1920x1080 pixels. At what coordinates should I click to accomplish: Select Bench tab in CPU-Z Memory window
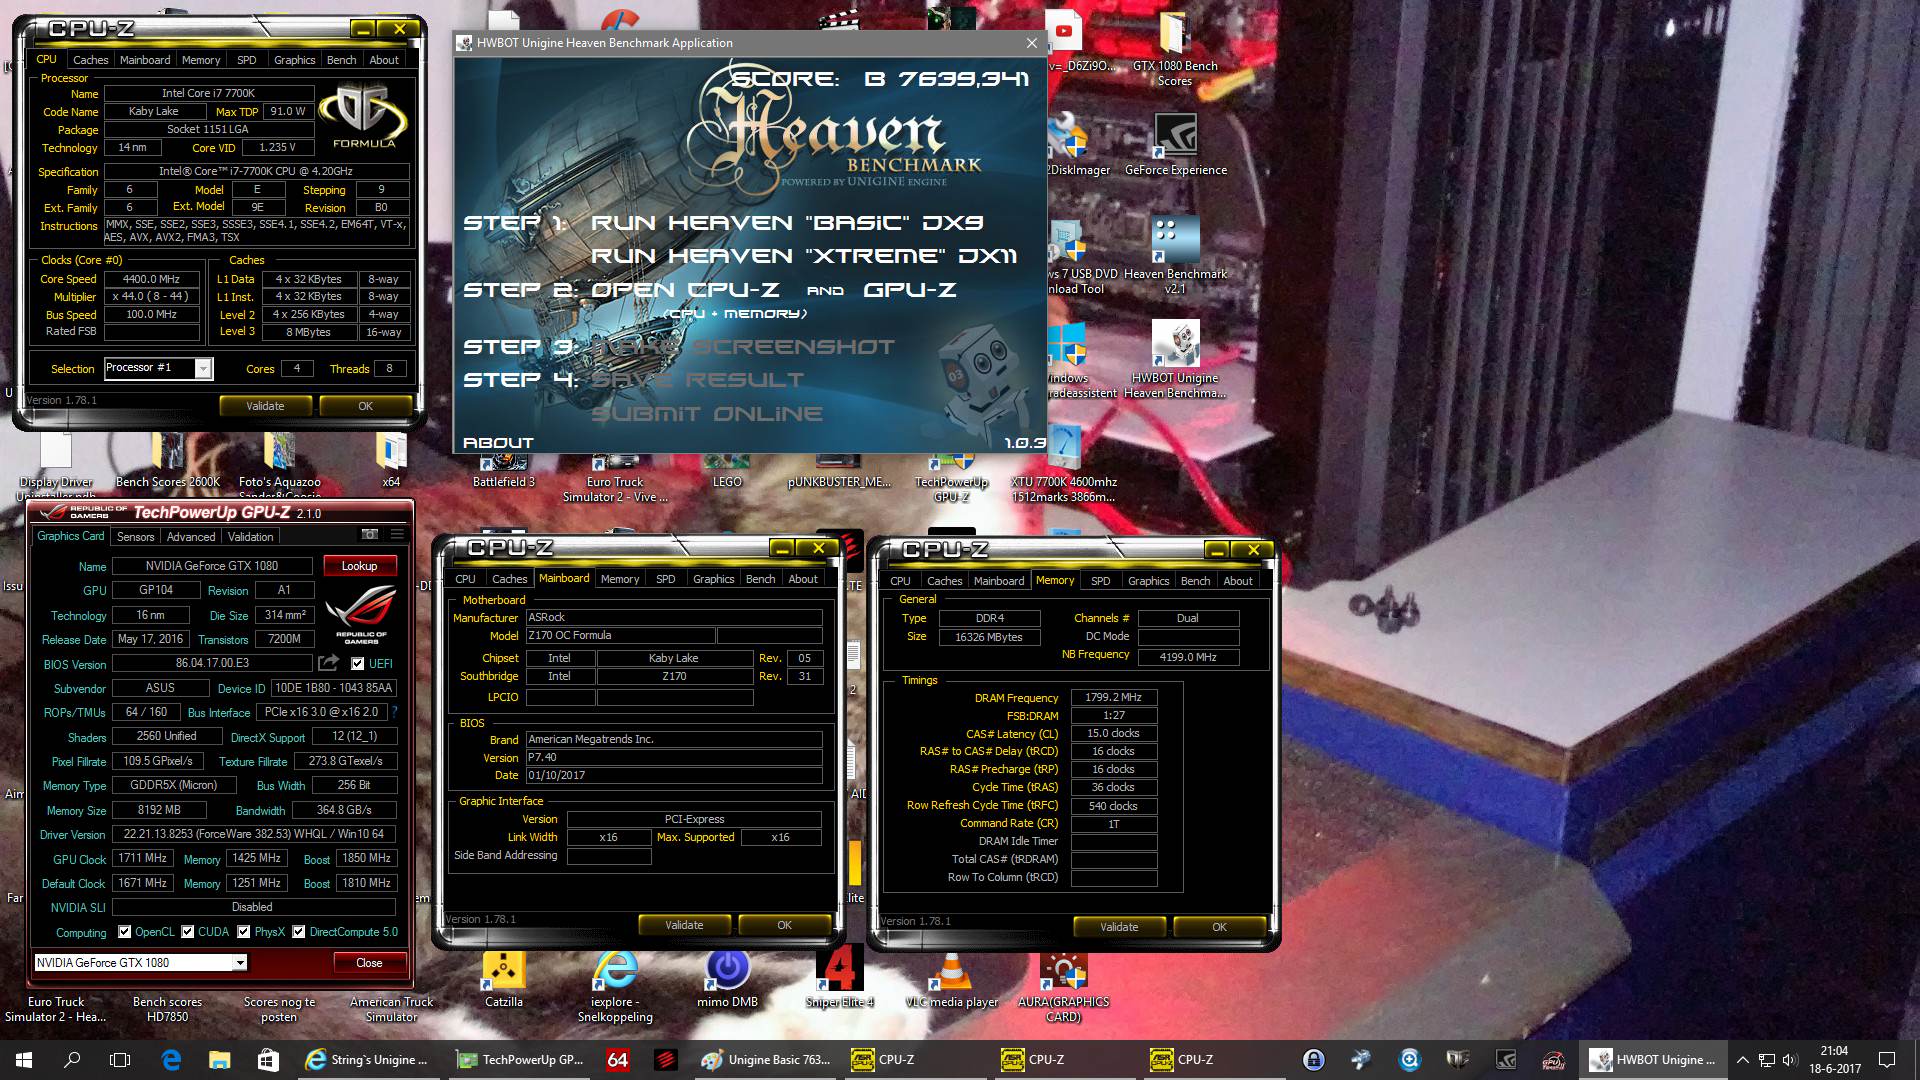tap(1196, 581)
